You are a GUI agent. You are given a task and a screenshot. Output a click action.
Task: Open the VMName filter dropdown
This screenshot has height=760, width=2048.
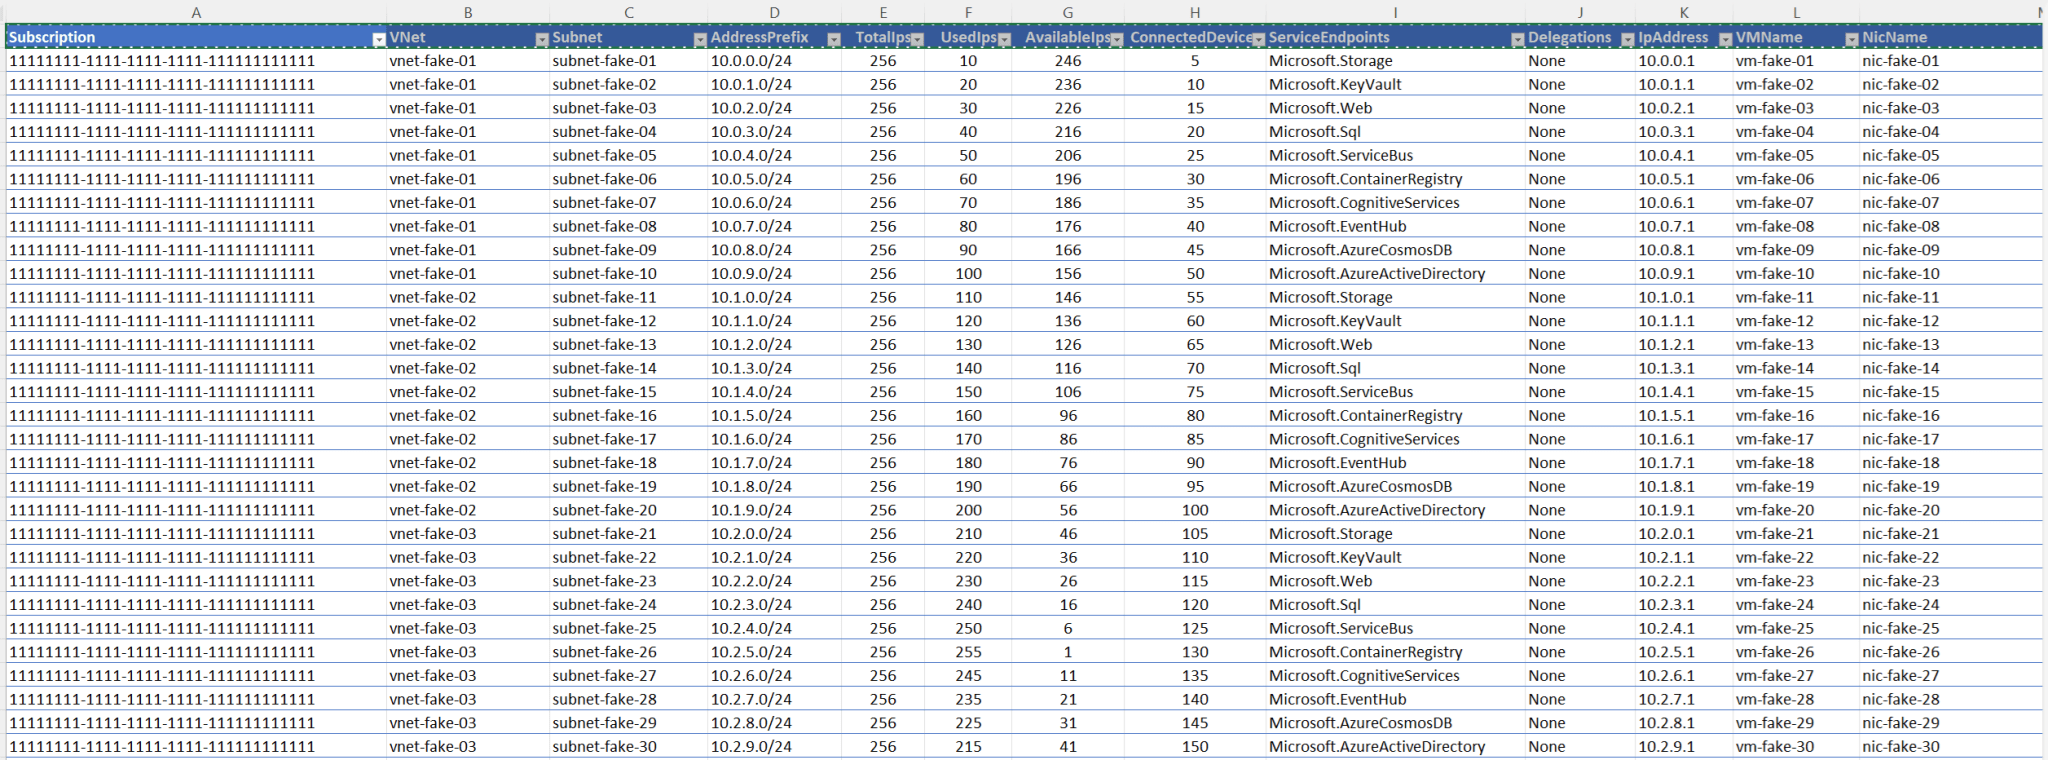1850,39
